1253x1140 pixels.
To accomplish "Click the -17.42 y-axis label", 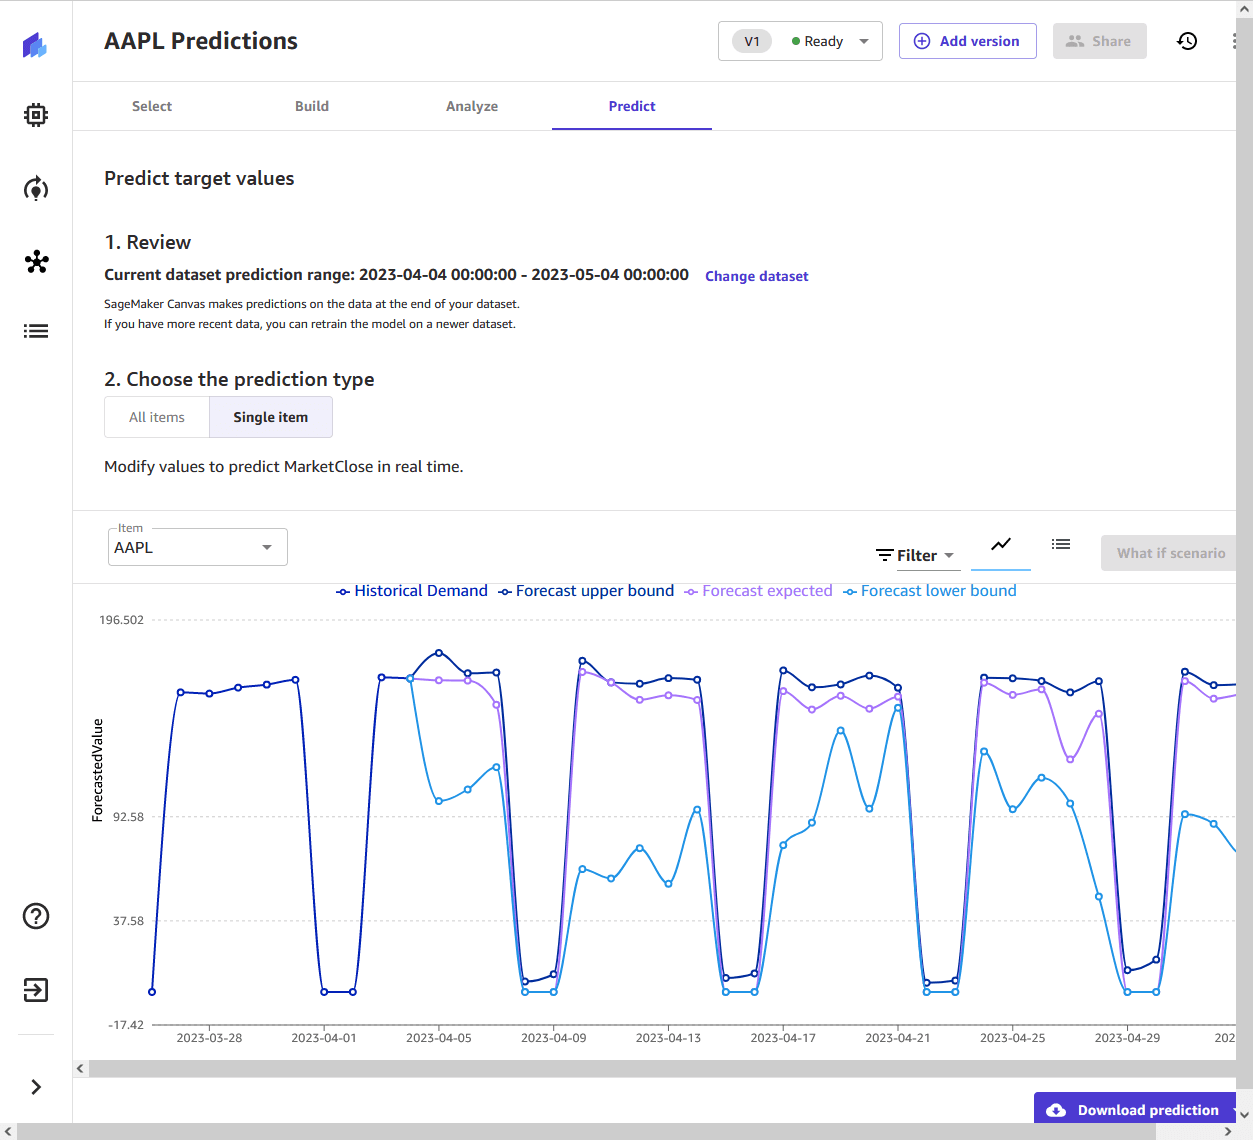I will (126, 1025).
